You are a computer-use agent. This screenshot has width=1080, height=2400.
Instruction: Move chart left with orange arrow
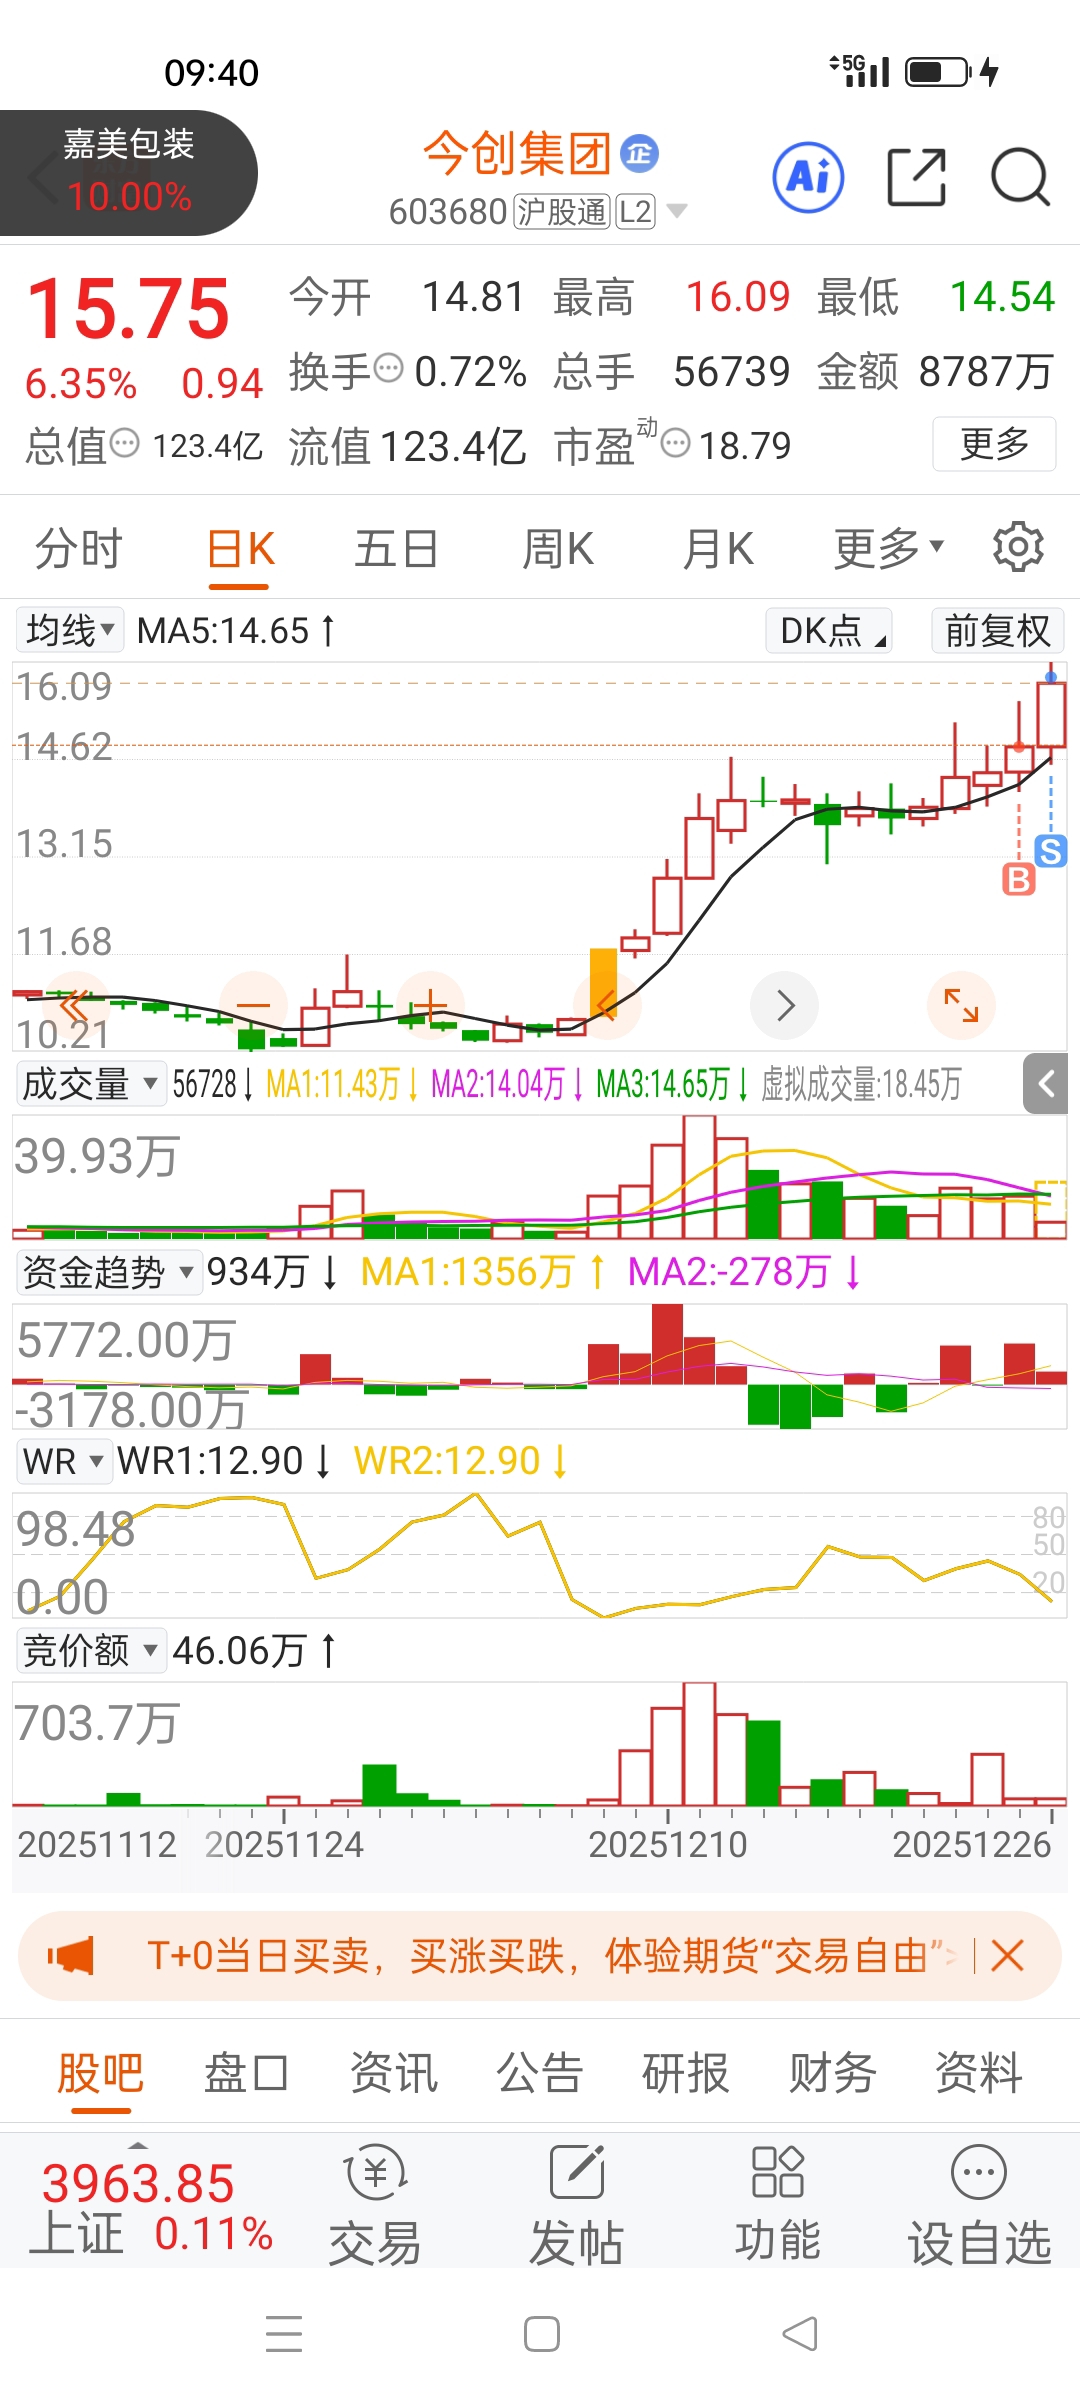click(x=606, y=1005)
